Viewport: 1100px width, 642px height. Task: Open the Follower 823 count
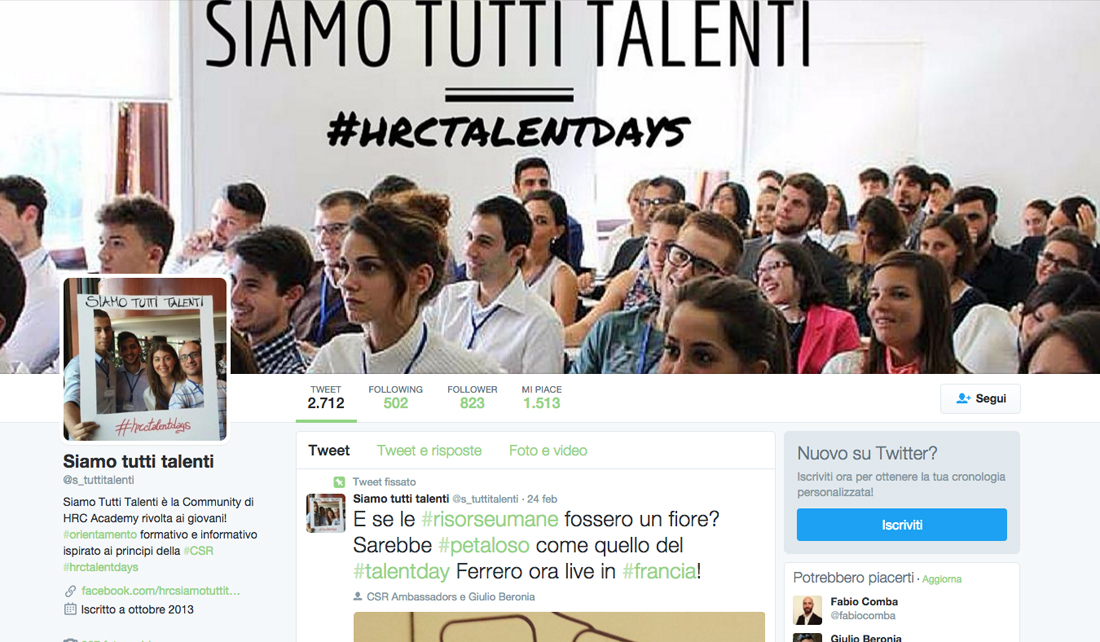pyautogui.click(x=472, y=397)
